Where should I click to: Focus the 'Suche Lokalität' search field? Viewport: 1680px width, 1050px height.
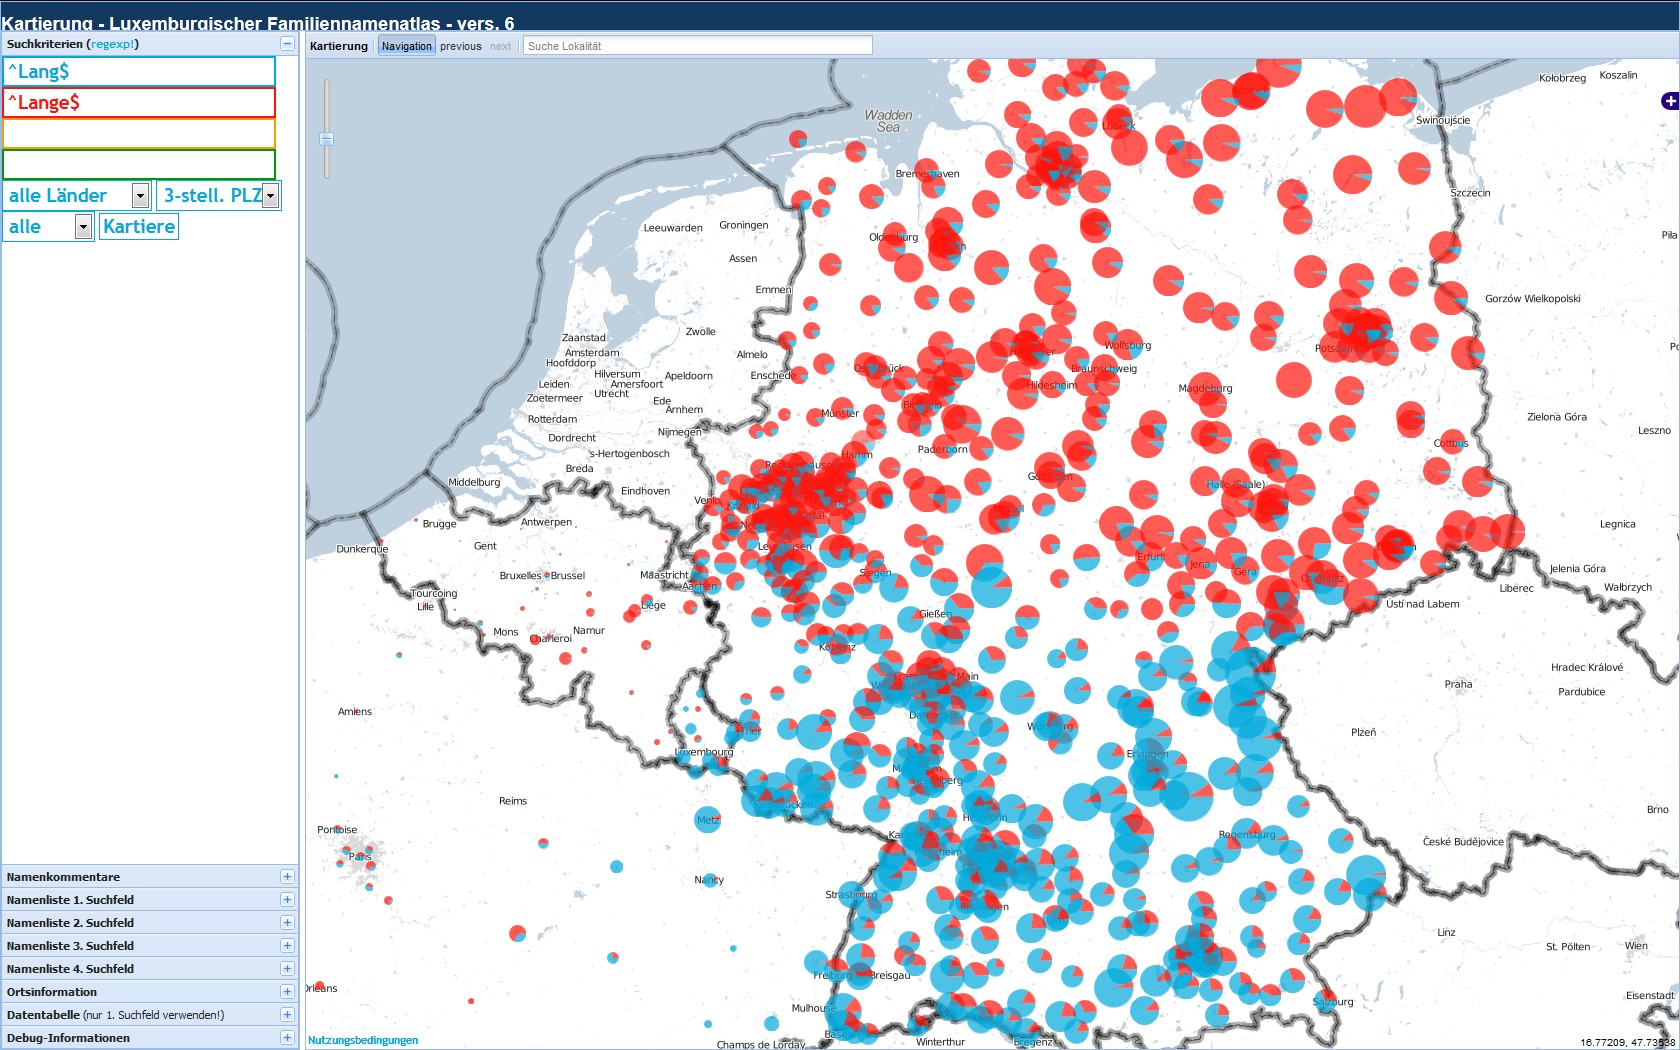point(697,46)
